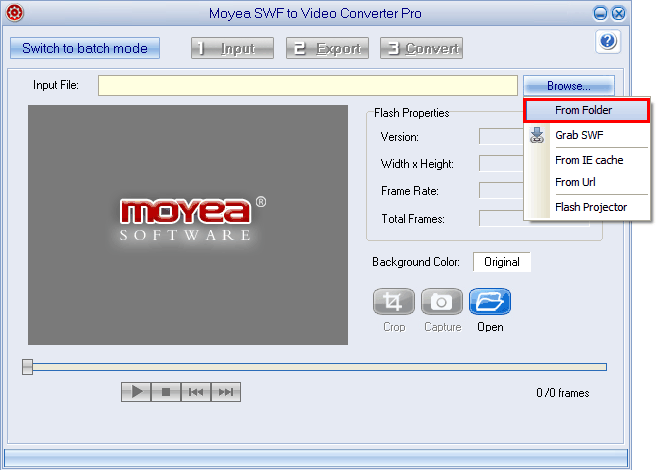Open help via the question mark icon
The height and width of the screenshot is (470, 657).
[608, 41]
